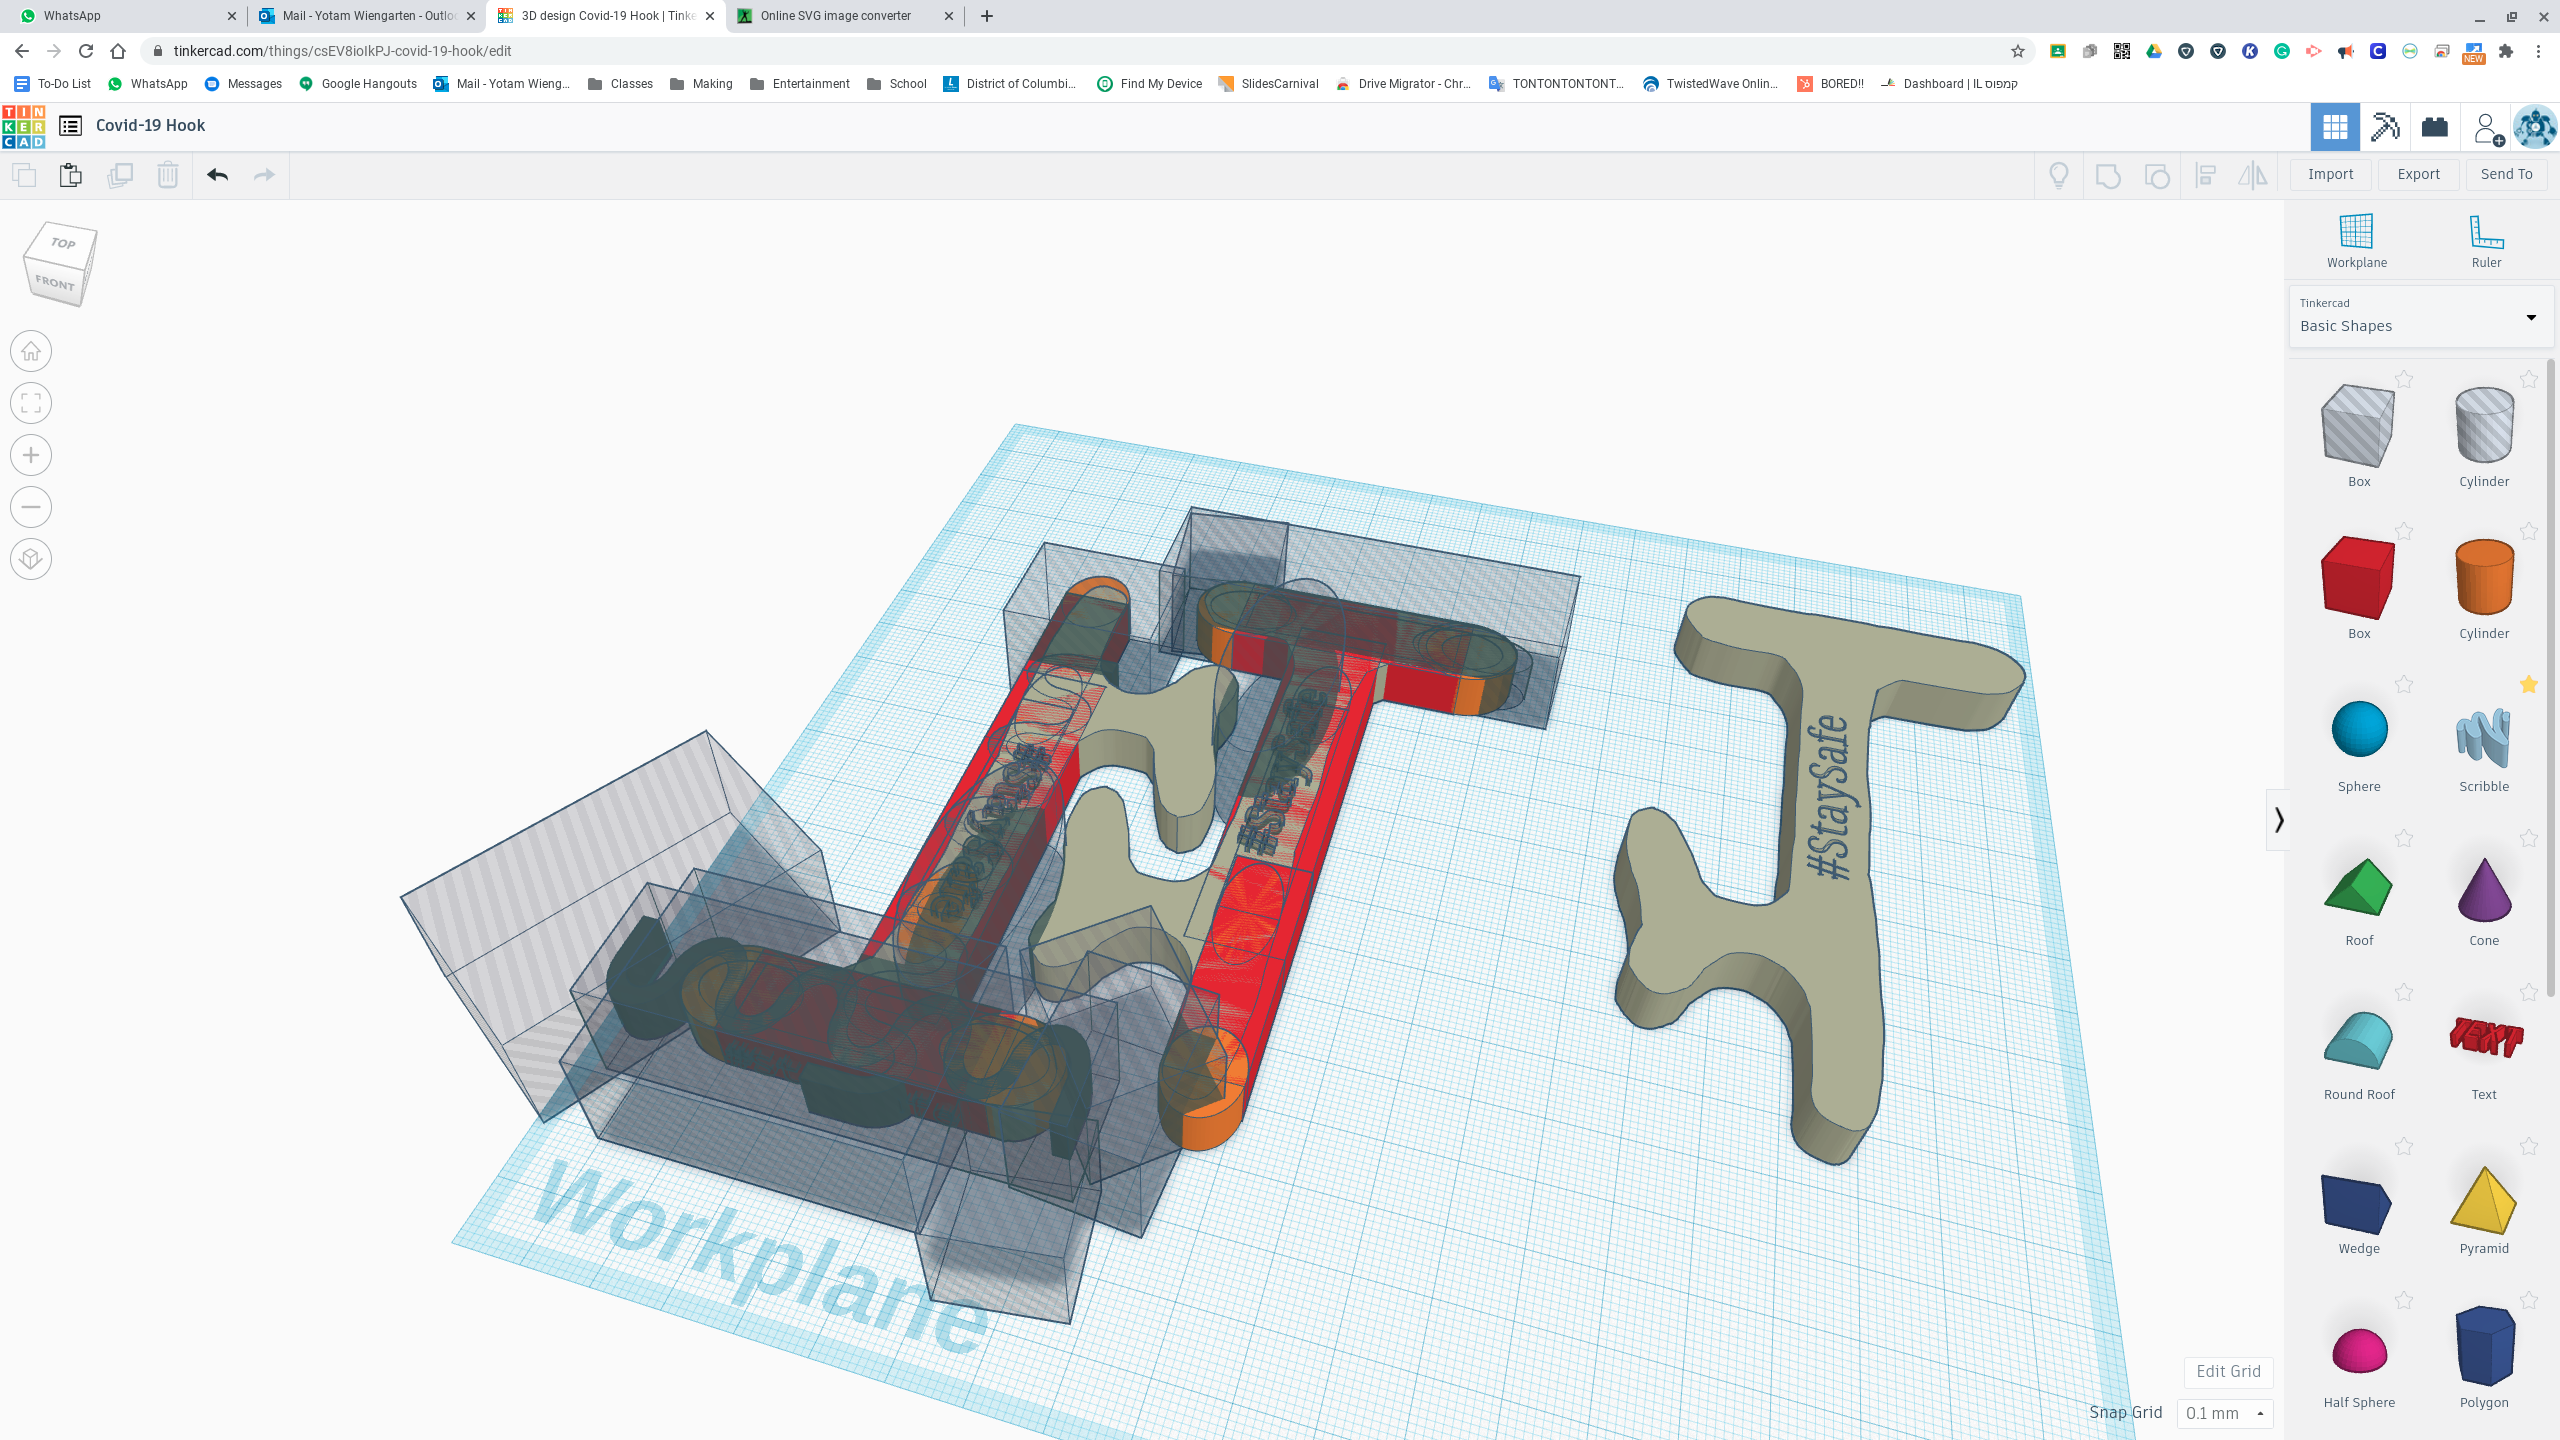The width and height of the screenshot is (2560, 1440).
Task: Open the To-Do List bookmark
Action: pyautogui.click(x=53, y=84)
